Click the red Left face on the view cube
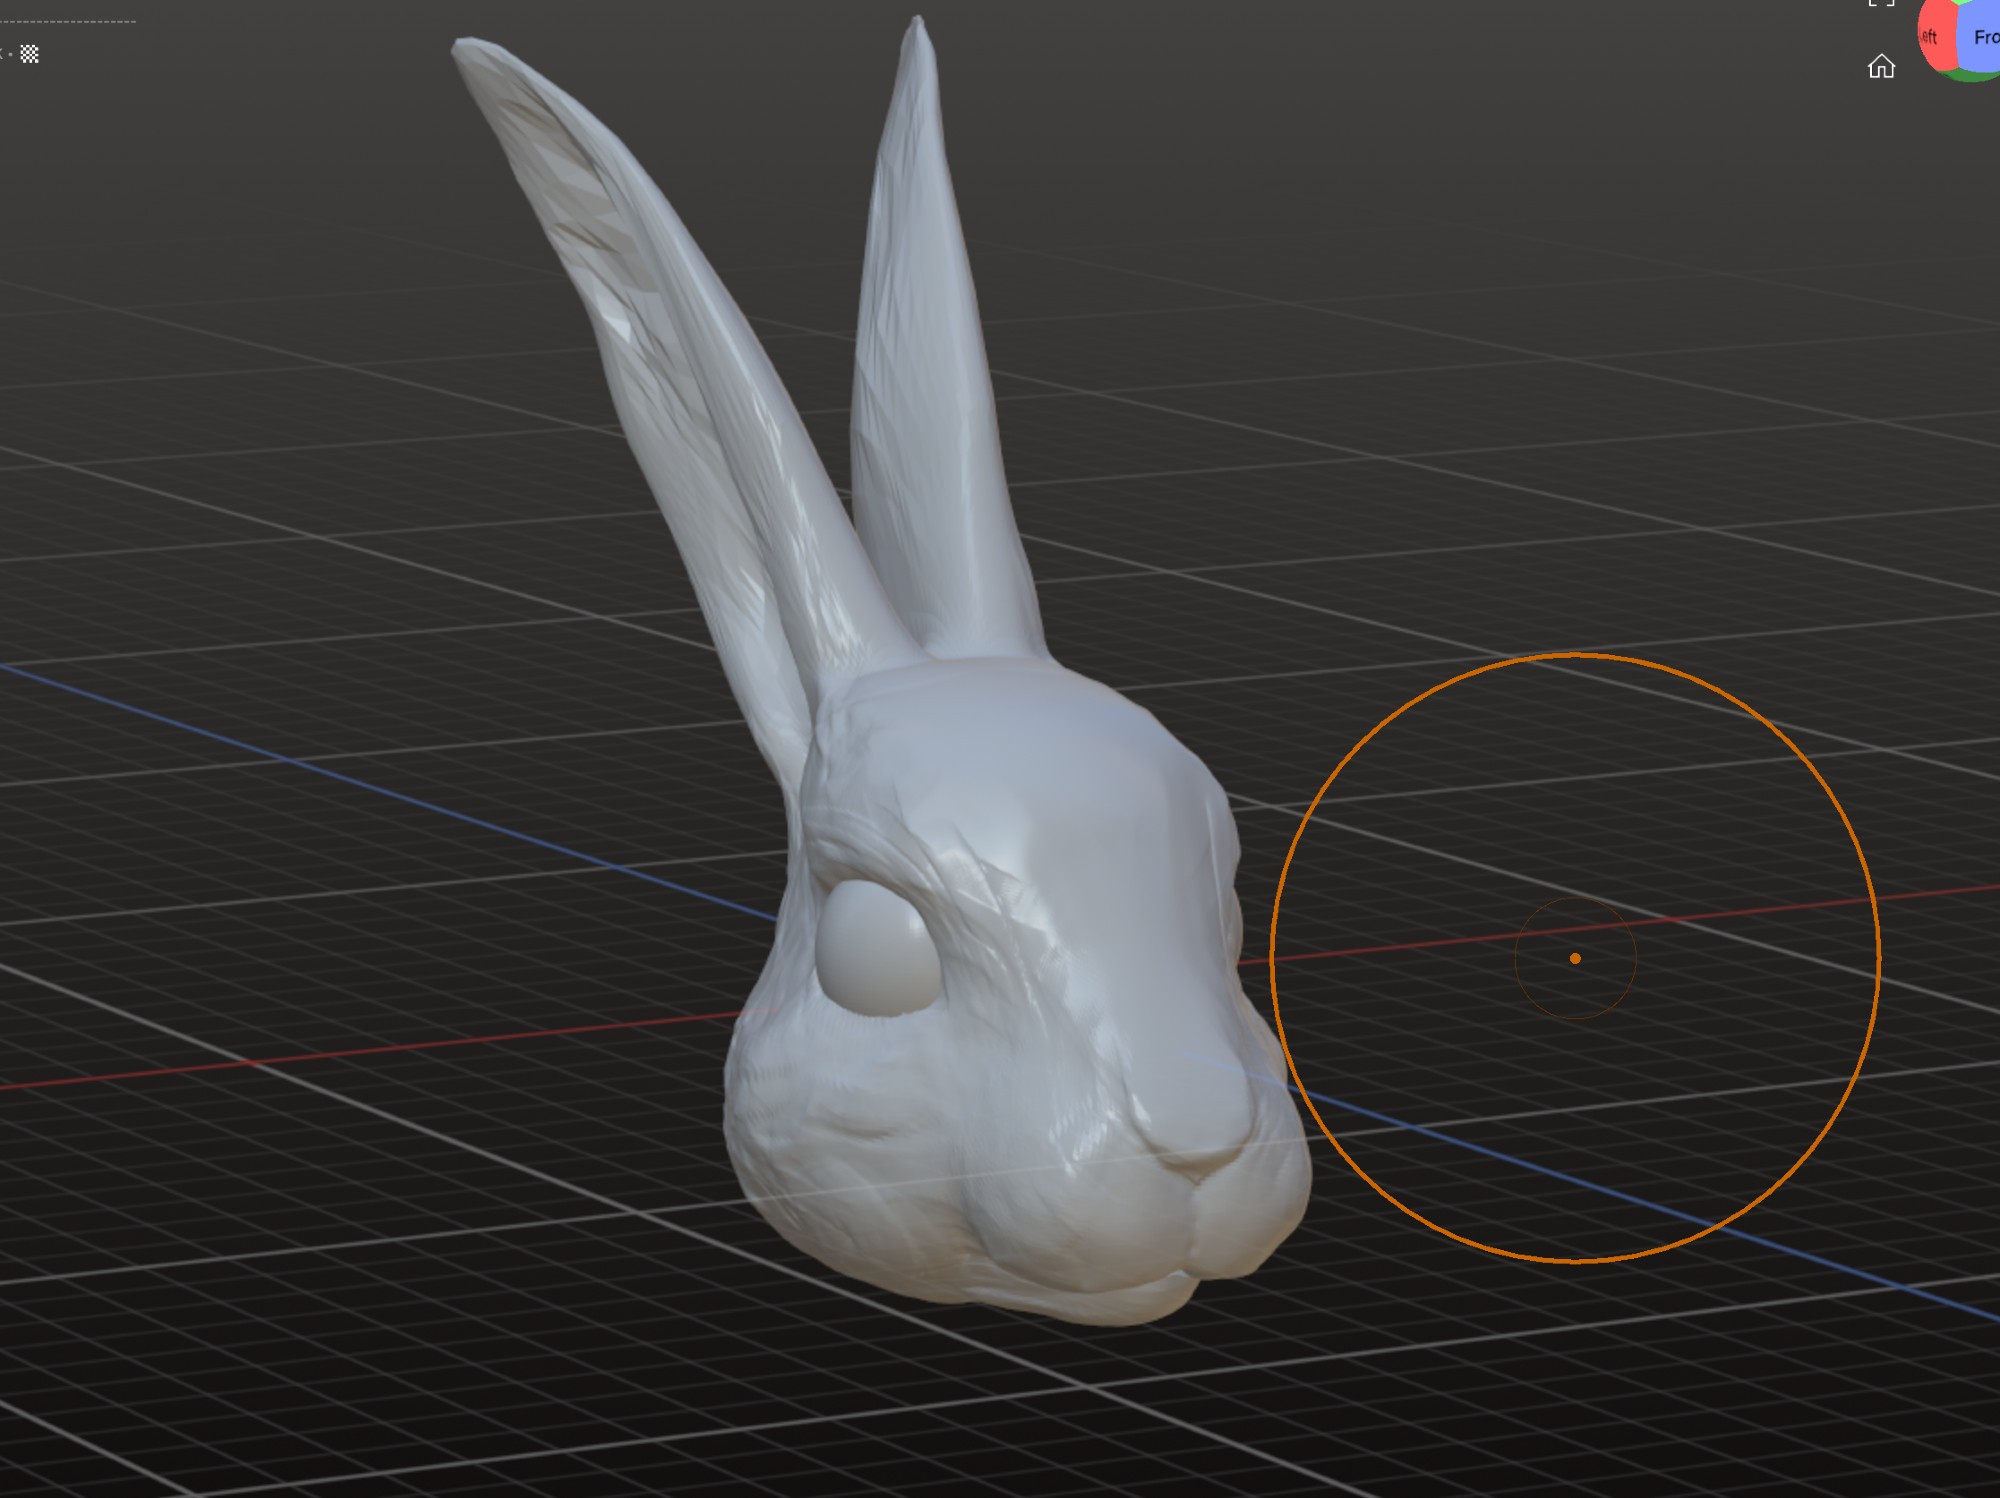The width and height of the screenshot is (2000, 1498). 1936,37
